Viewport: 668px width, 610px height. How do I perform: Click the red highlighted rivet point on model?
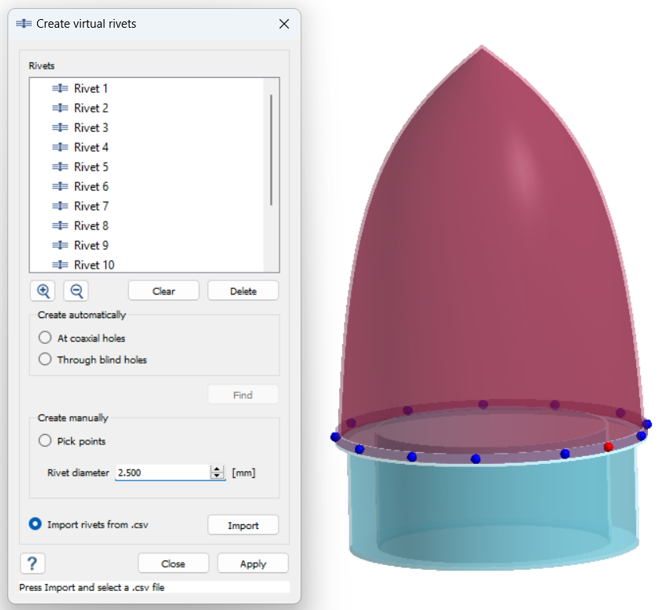coord(608,446)
